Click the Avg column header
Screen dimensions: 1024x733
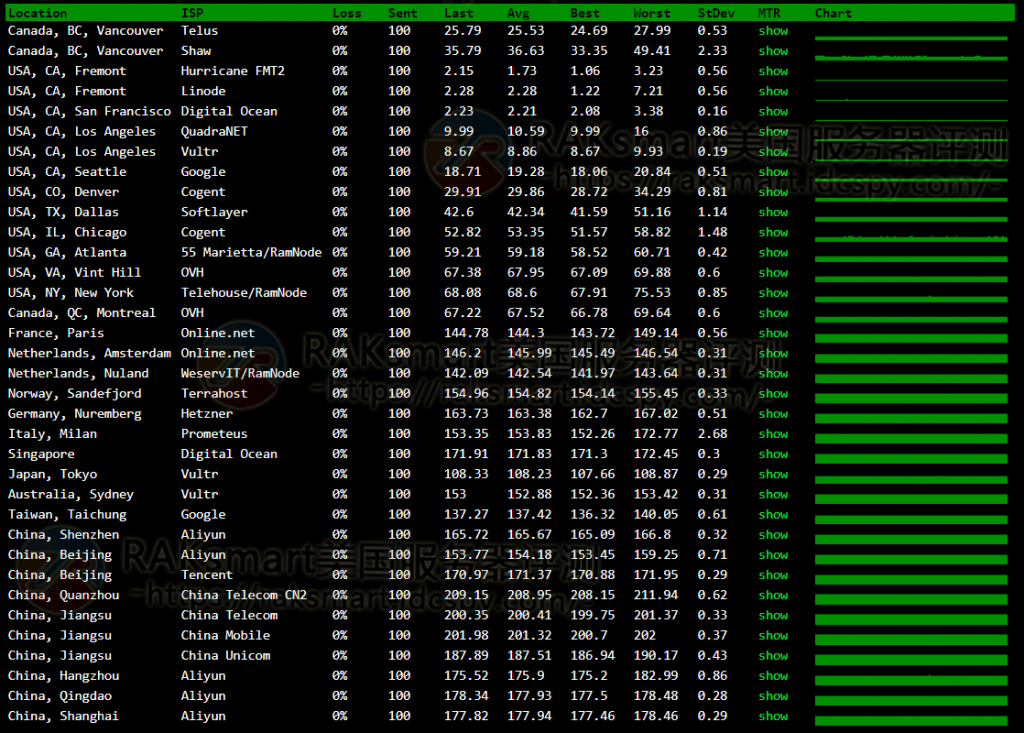[x=519, y=13]
